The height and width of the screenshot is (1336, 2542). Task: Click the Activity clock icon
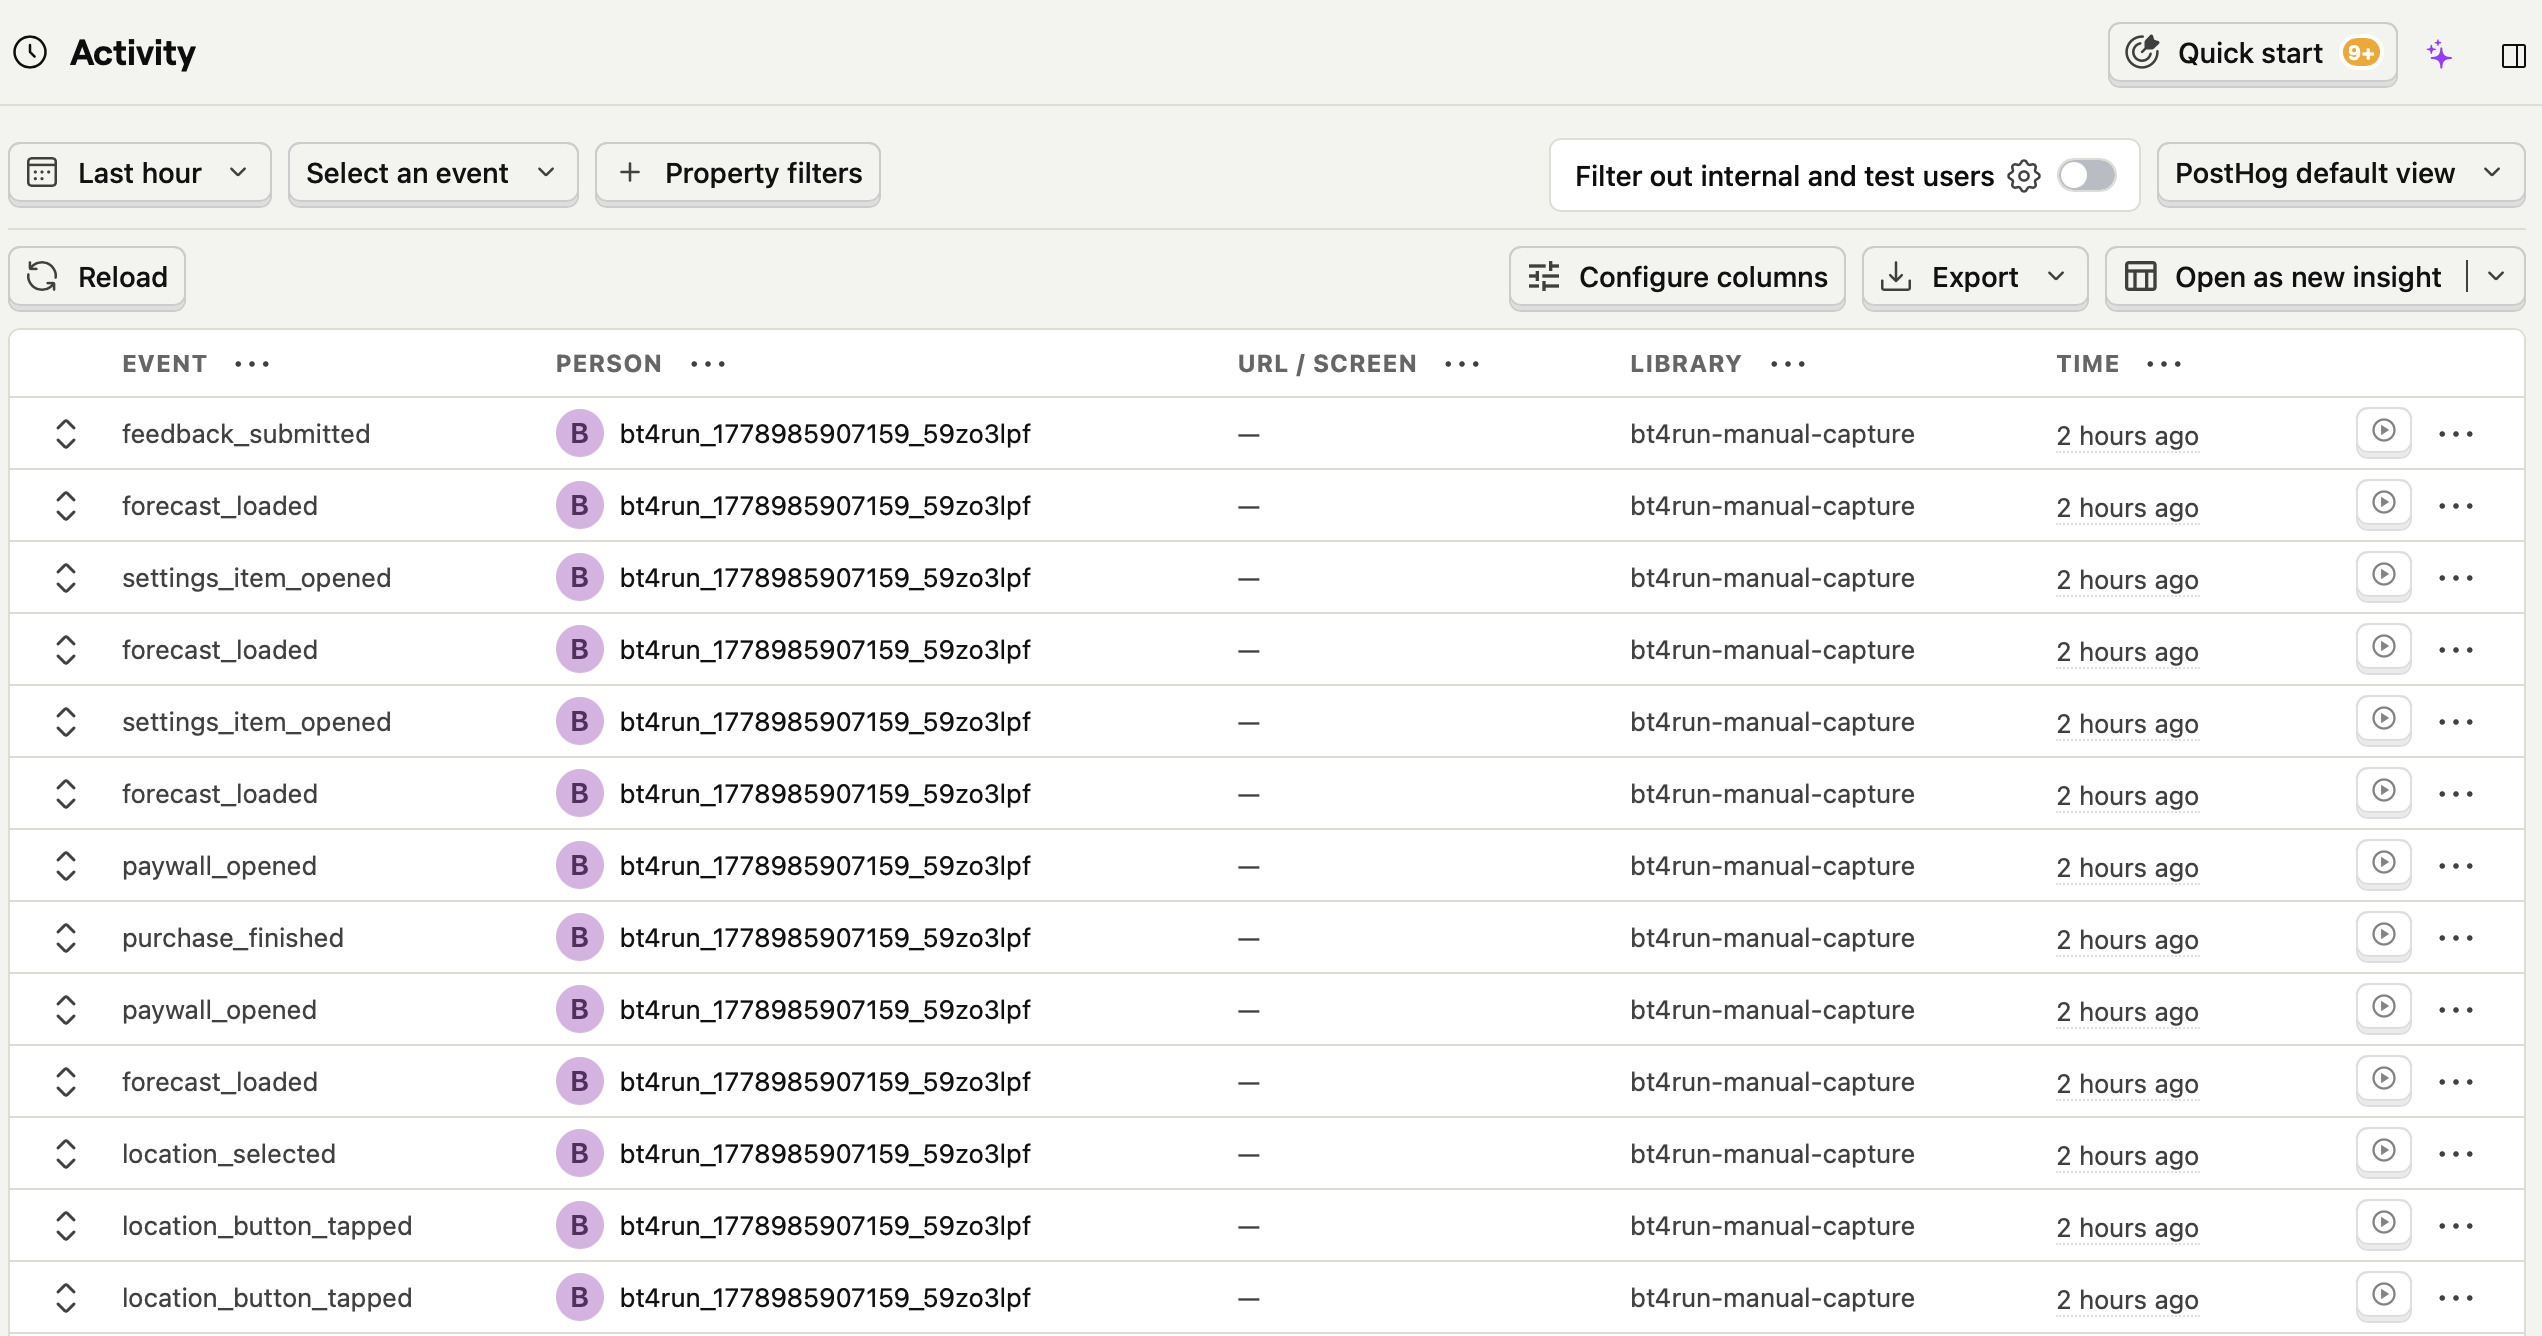point(31,53)
